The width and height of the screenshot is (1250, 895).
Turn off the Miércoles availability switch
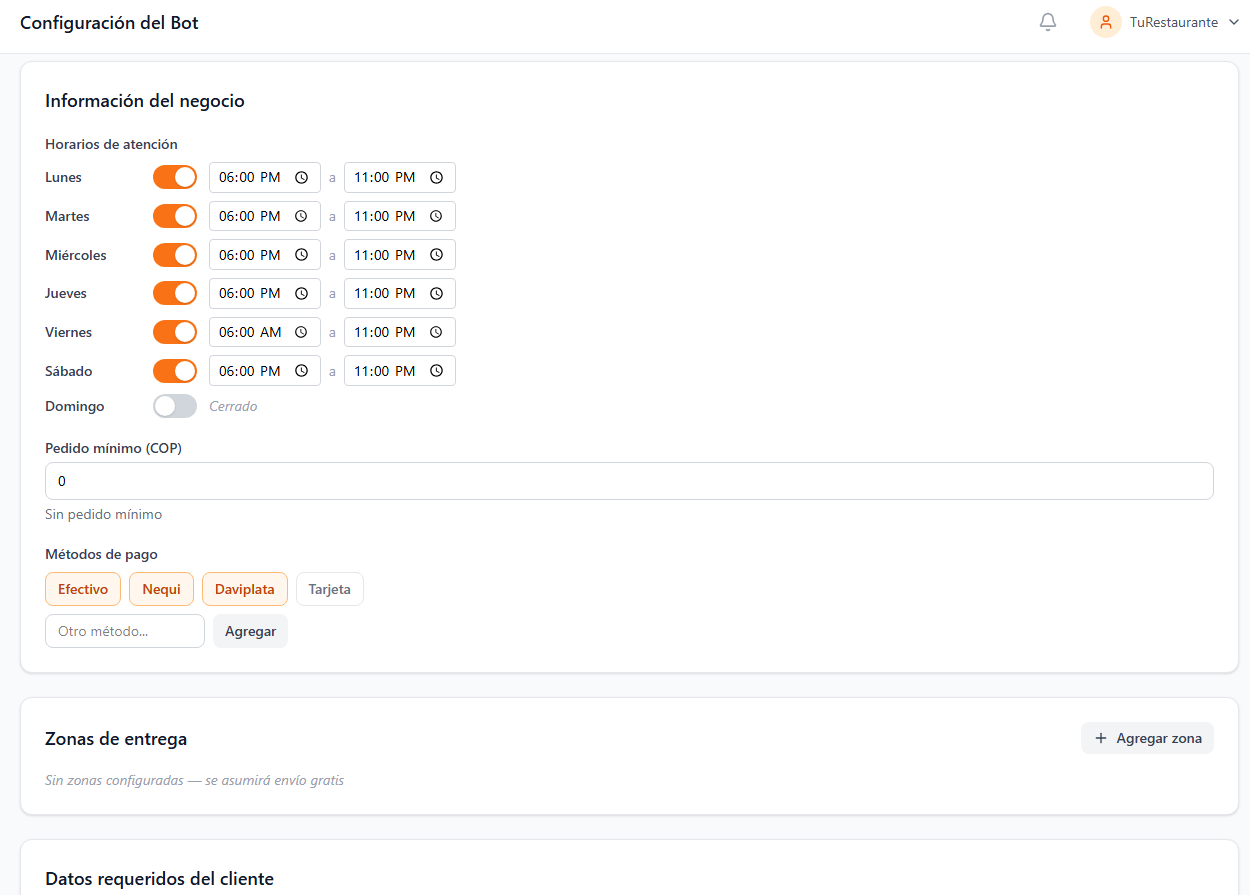click(175, 254)
